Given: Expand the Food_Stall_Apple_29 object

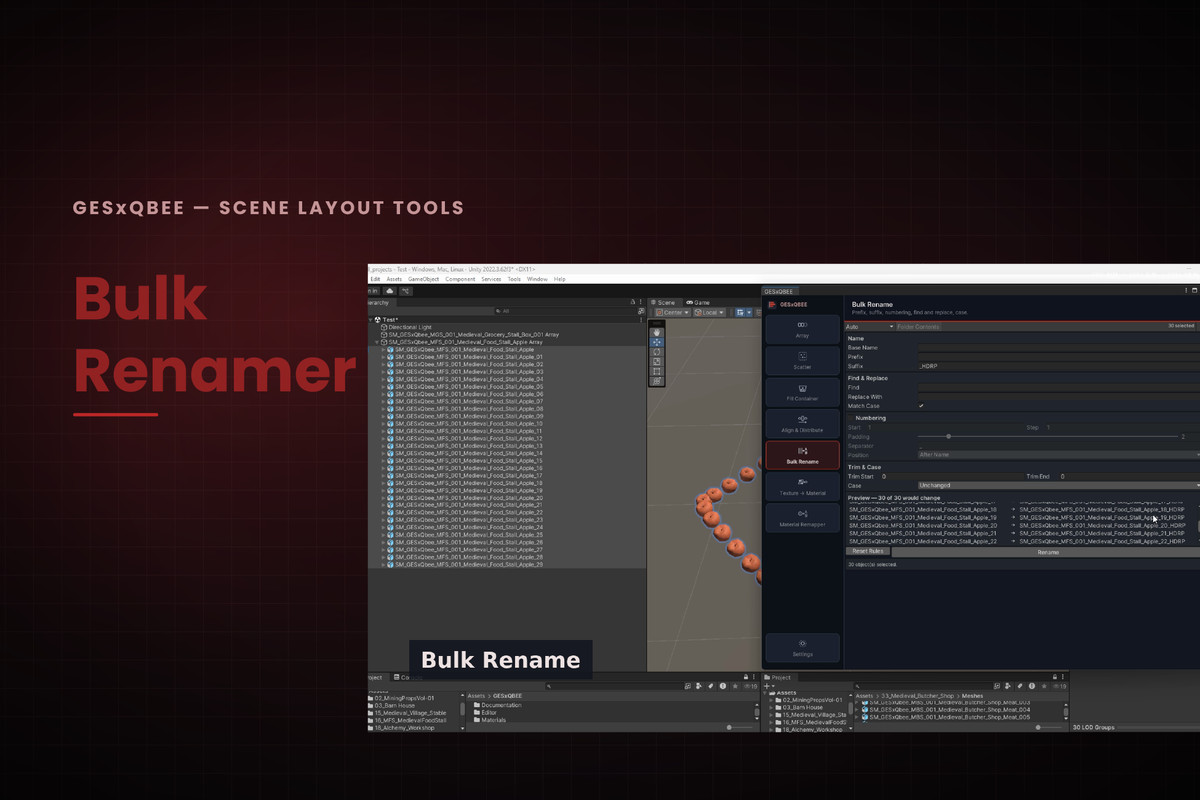Looking at the screenshot, I should click(x=383, y=565).
